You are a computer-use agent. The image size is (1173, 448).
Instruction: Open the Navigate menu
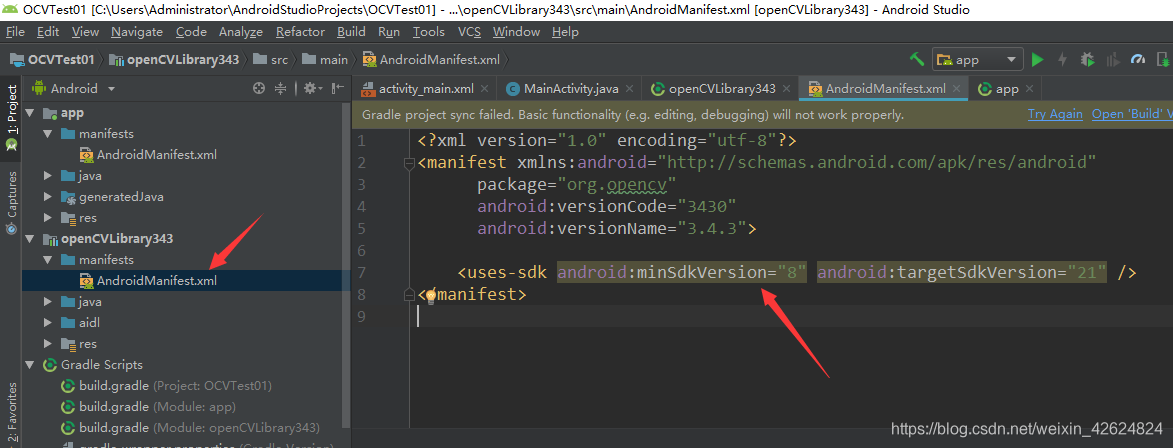click(x=137, y=31)
